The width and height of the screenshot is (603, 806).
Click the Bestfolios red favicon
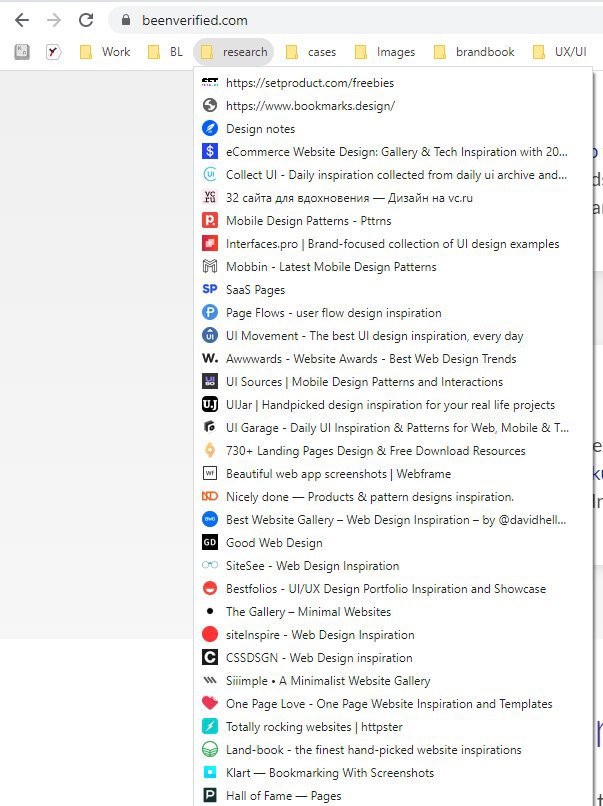click(x=210, y=589)
